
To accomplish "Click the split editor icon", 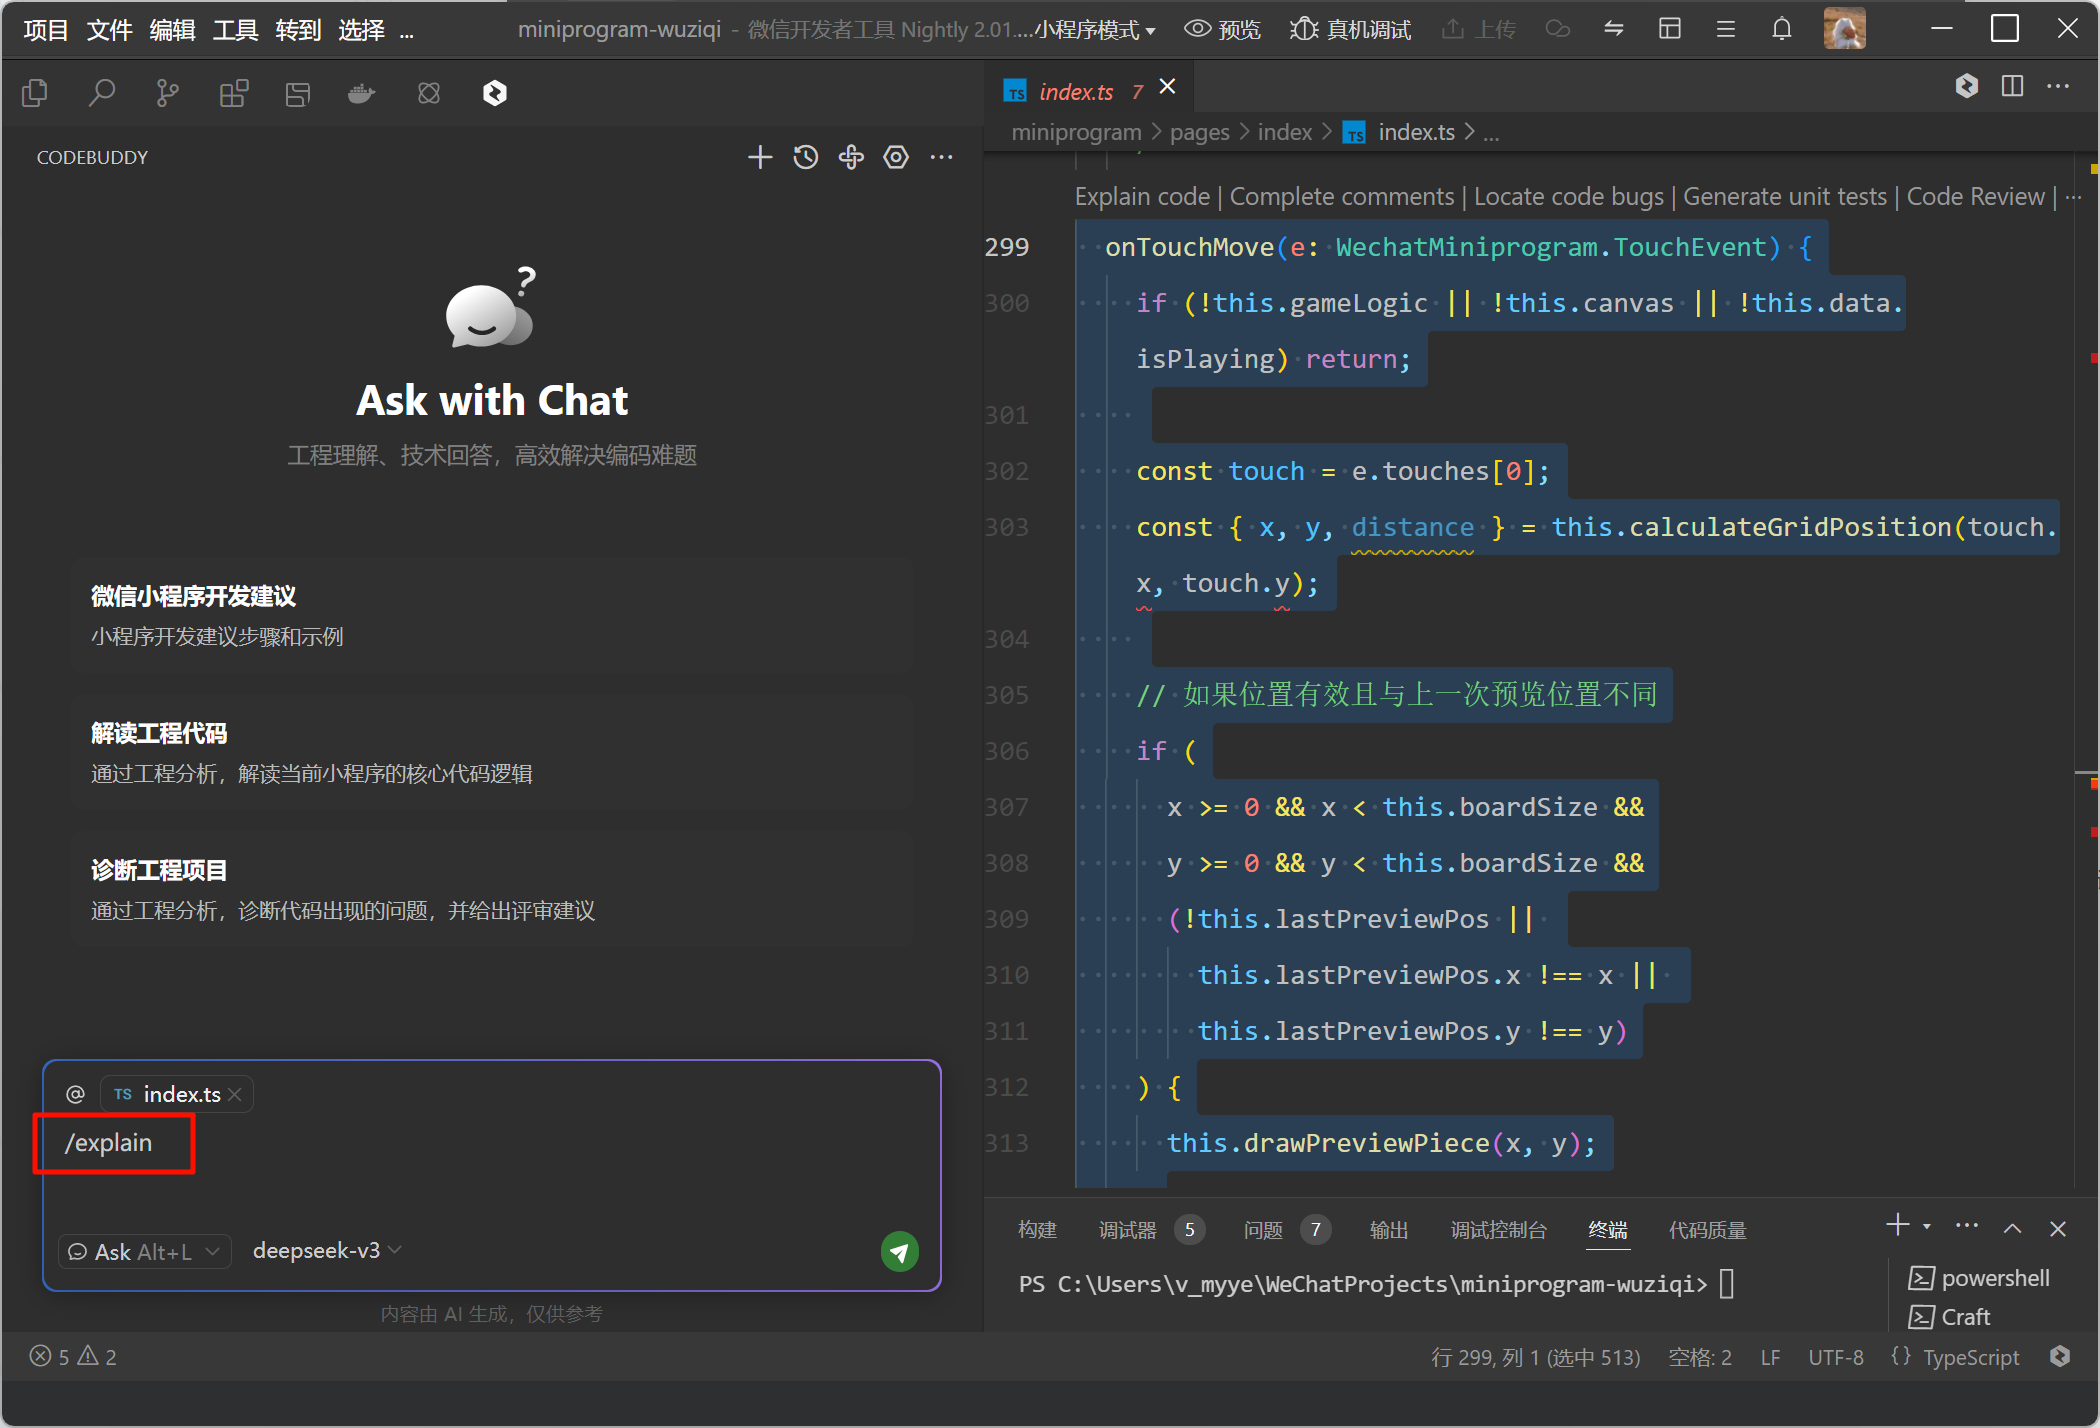I will [2012, 87].
